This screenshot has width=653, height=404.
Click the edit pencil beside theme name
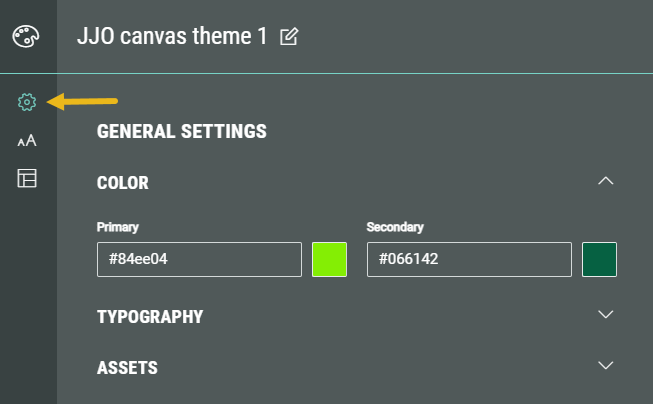[289, 37]
